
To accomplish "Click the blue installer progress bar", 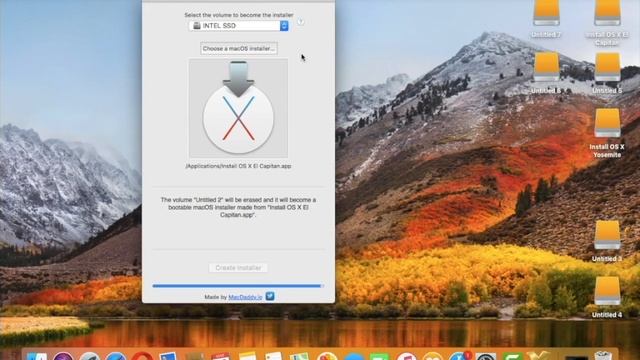I will (238, 286).
